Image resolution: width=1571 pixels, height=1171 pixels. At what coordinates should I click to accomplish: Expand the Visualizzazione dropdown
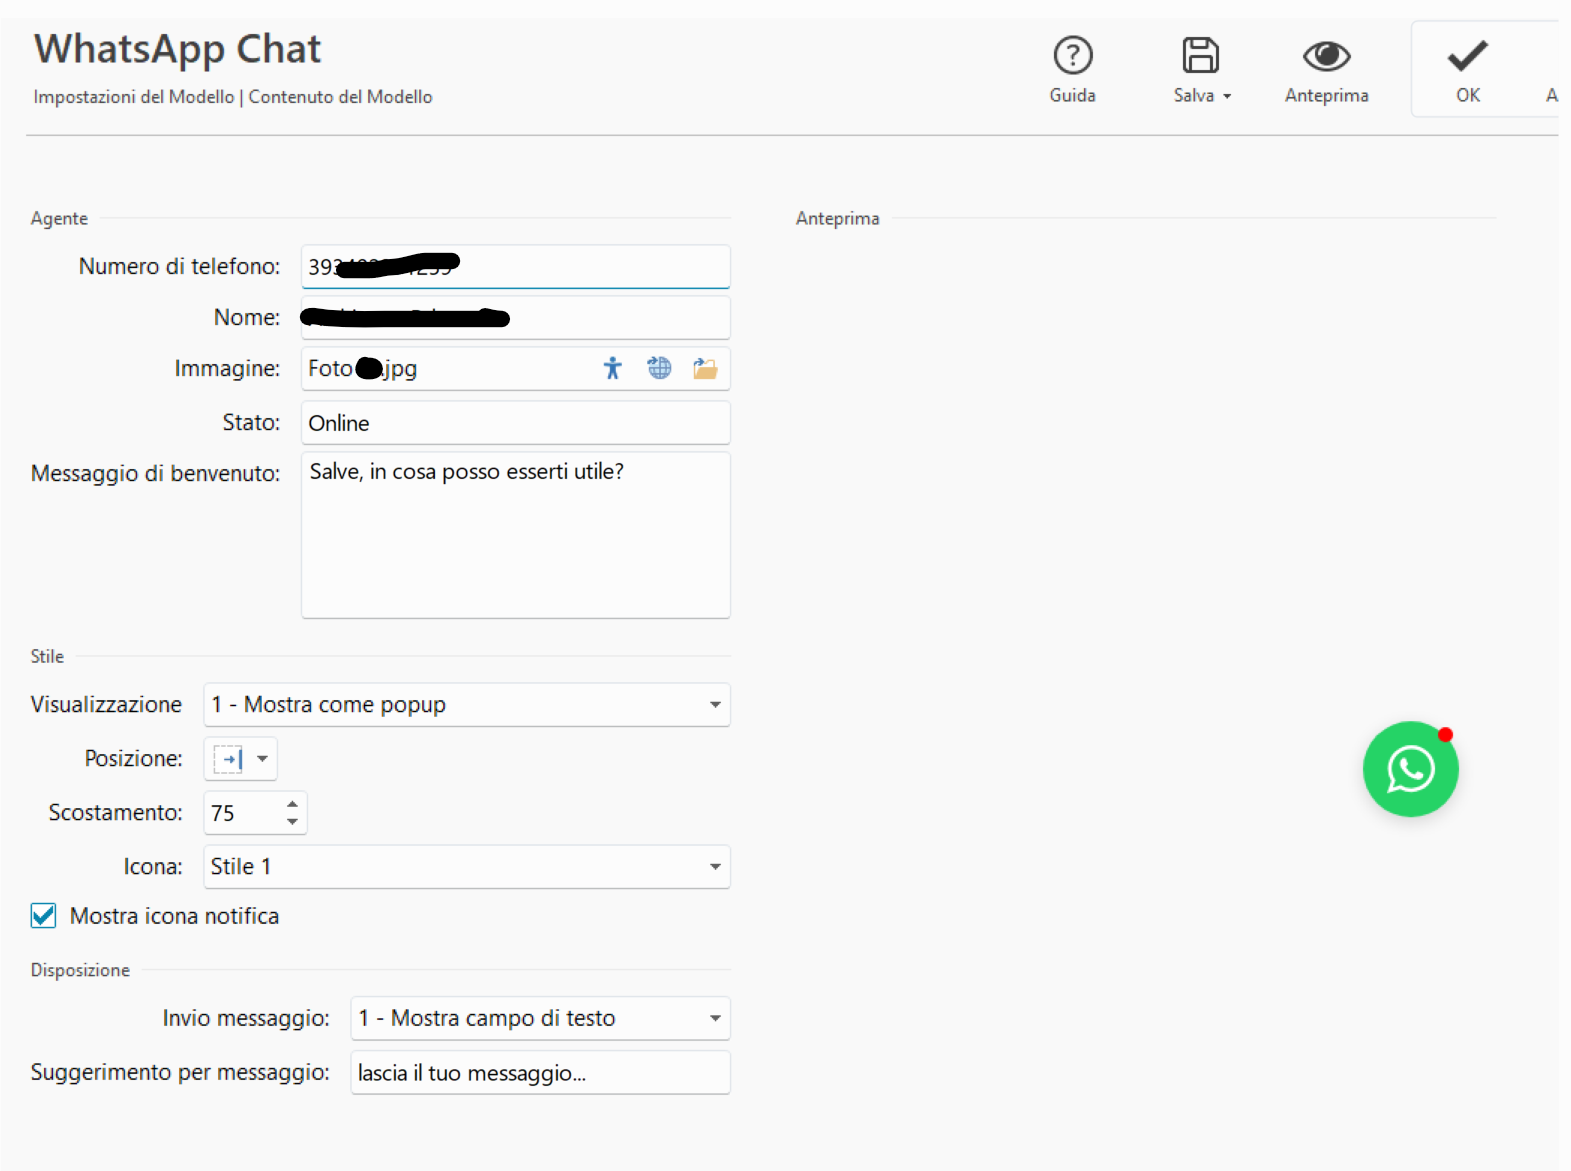tap(714, 705)
